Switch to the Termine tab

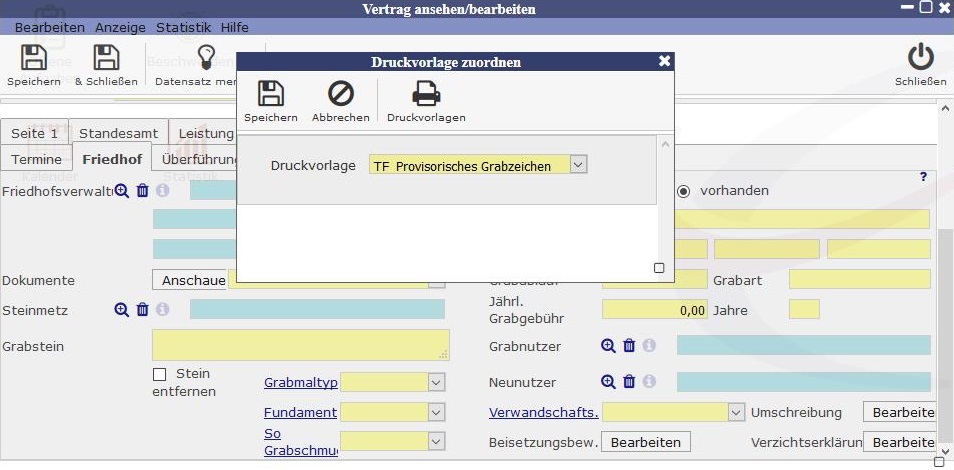(x=37, y=159)
